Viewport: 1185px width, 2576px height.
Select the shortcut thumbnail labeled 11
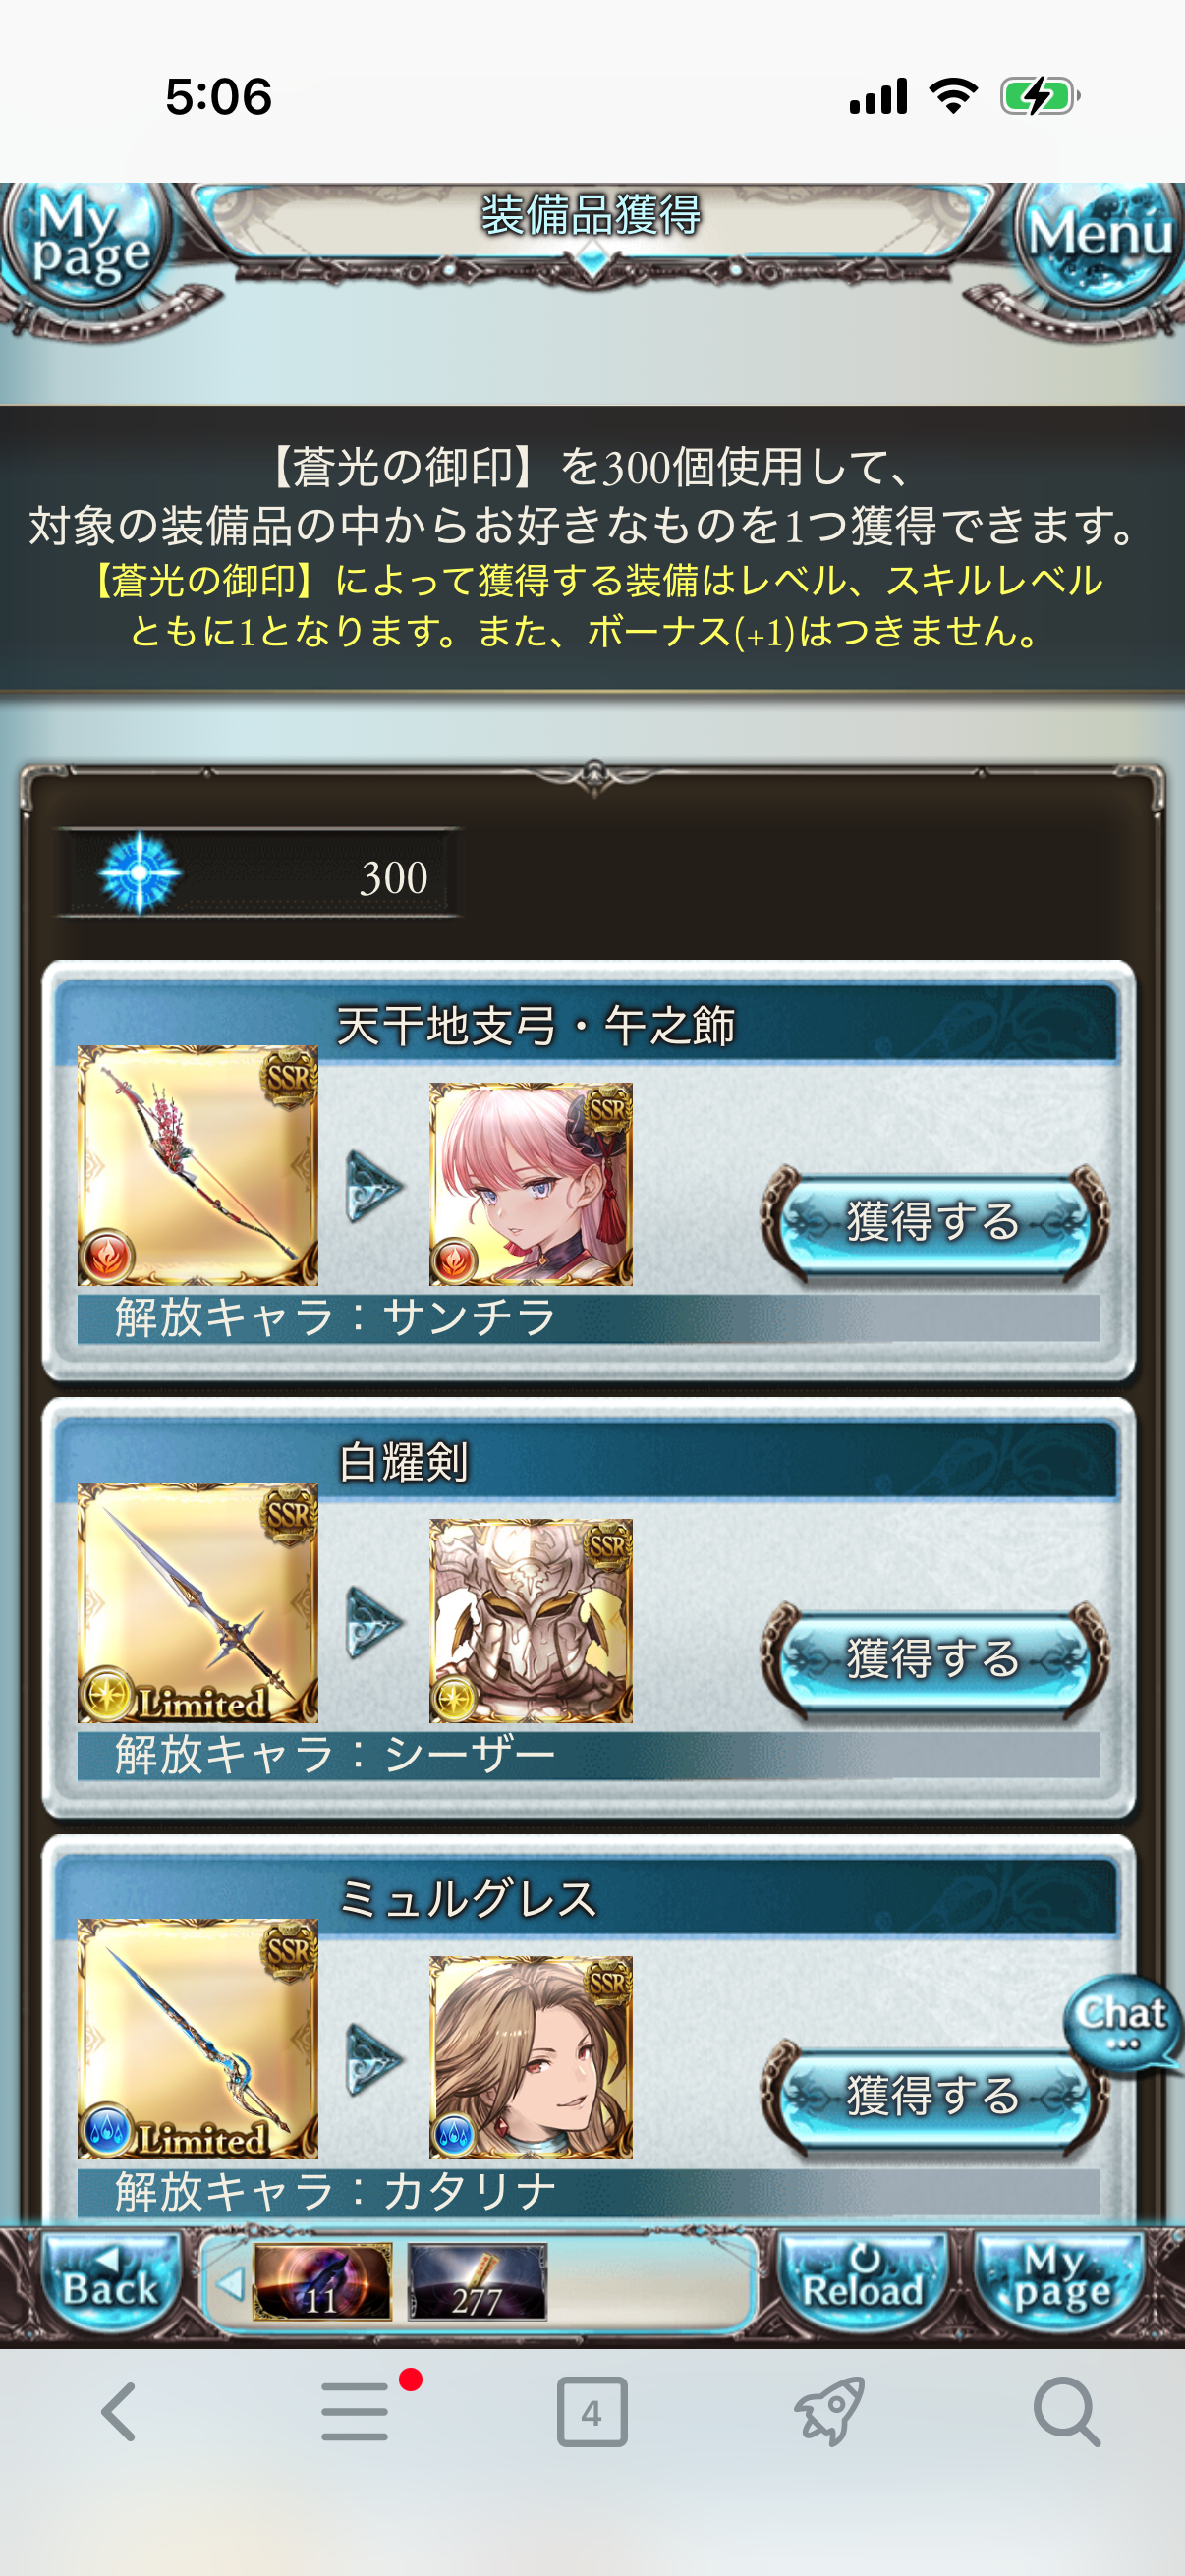tap(322, 2282)
